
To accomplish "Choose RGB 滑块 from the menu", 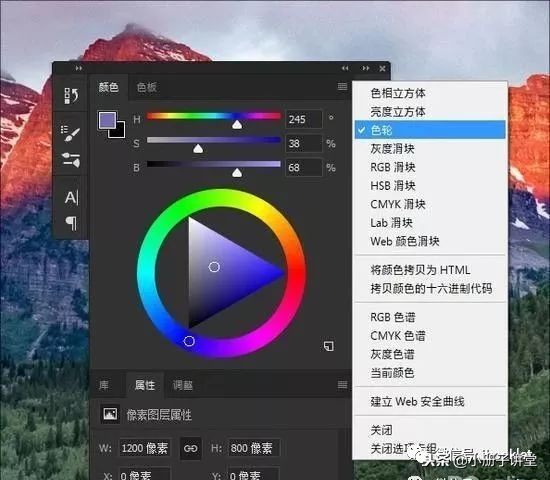I will 430,167.
